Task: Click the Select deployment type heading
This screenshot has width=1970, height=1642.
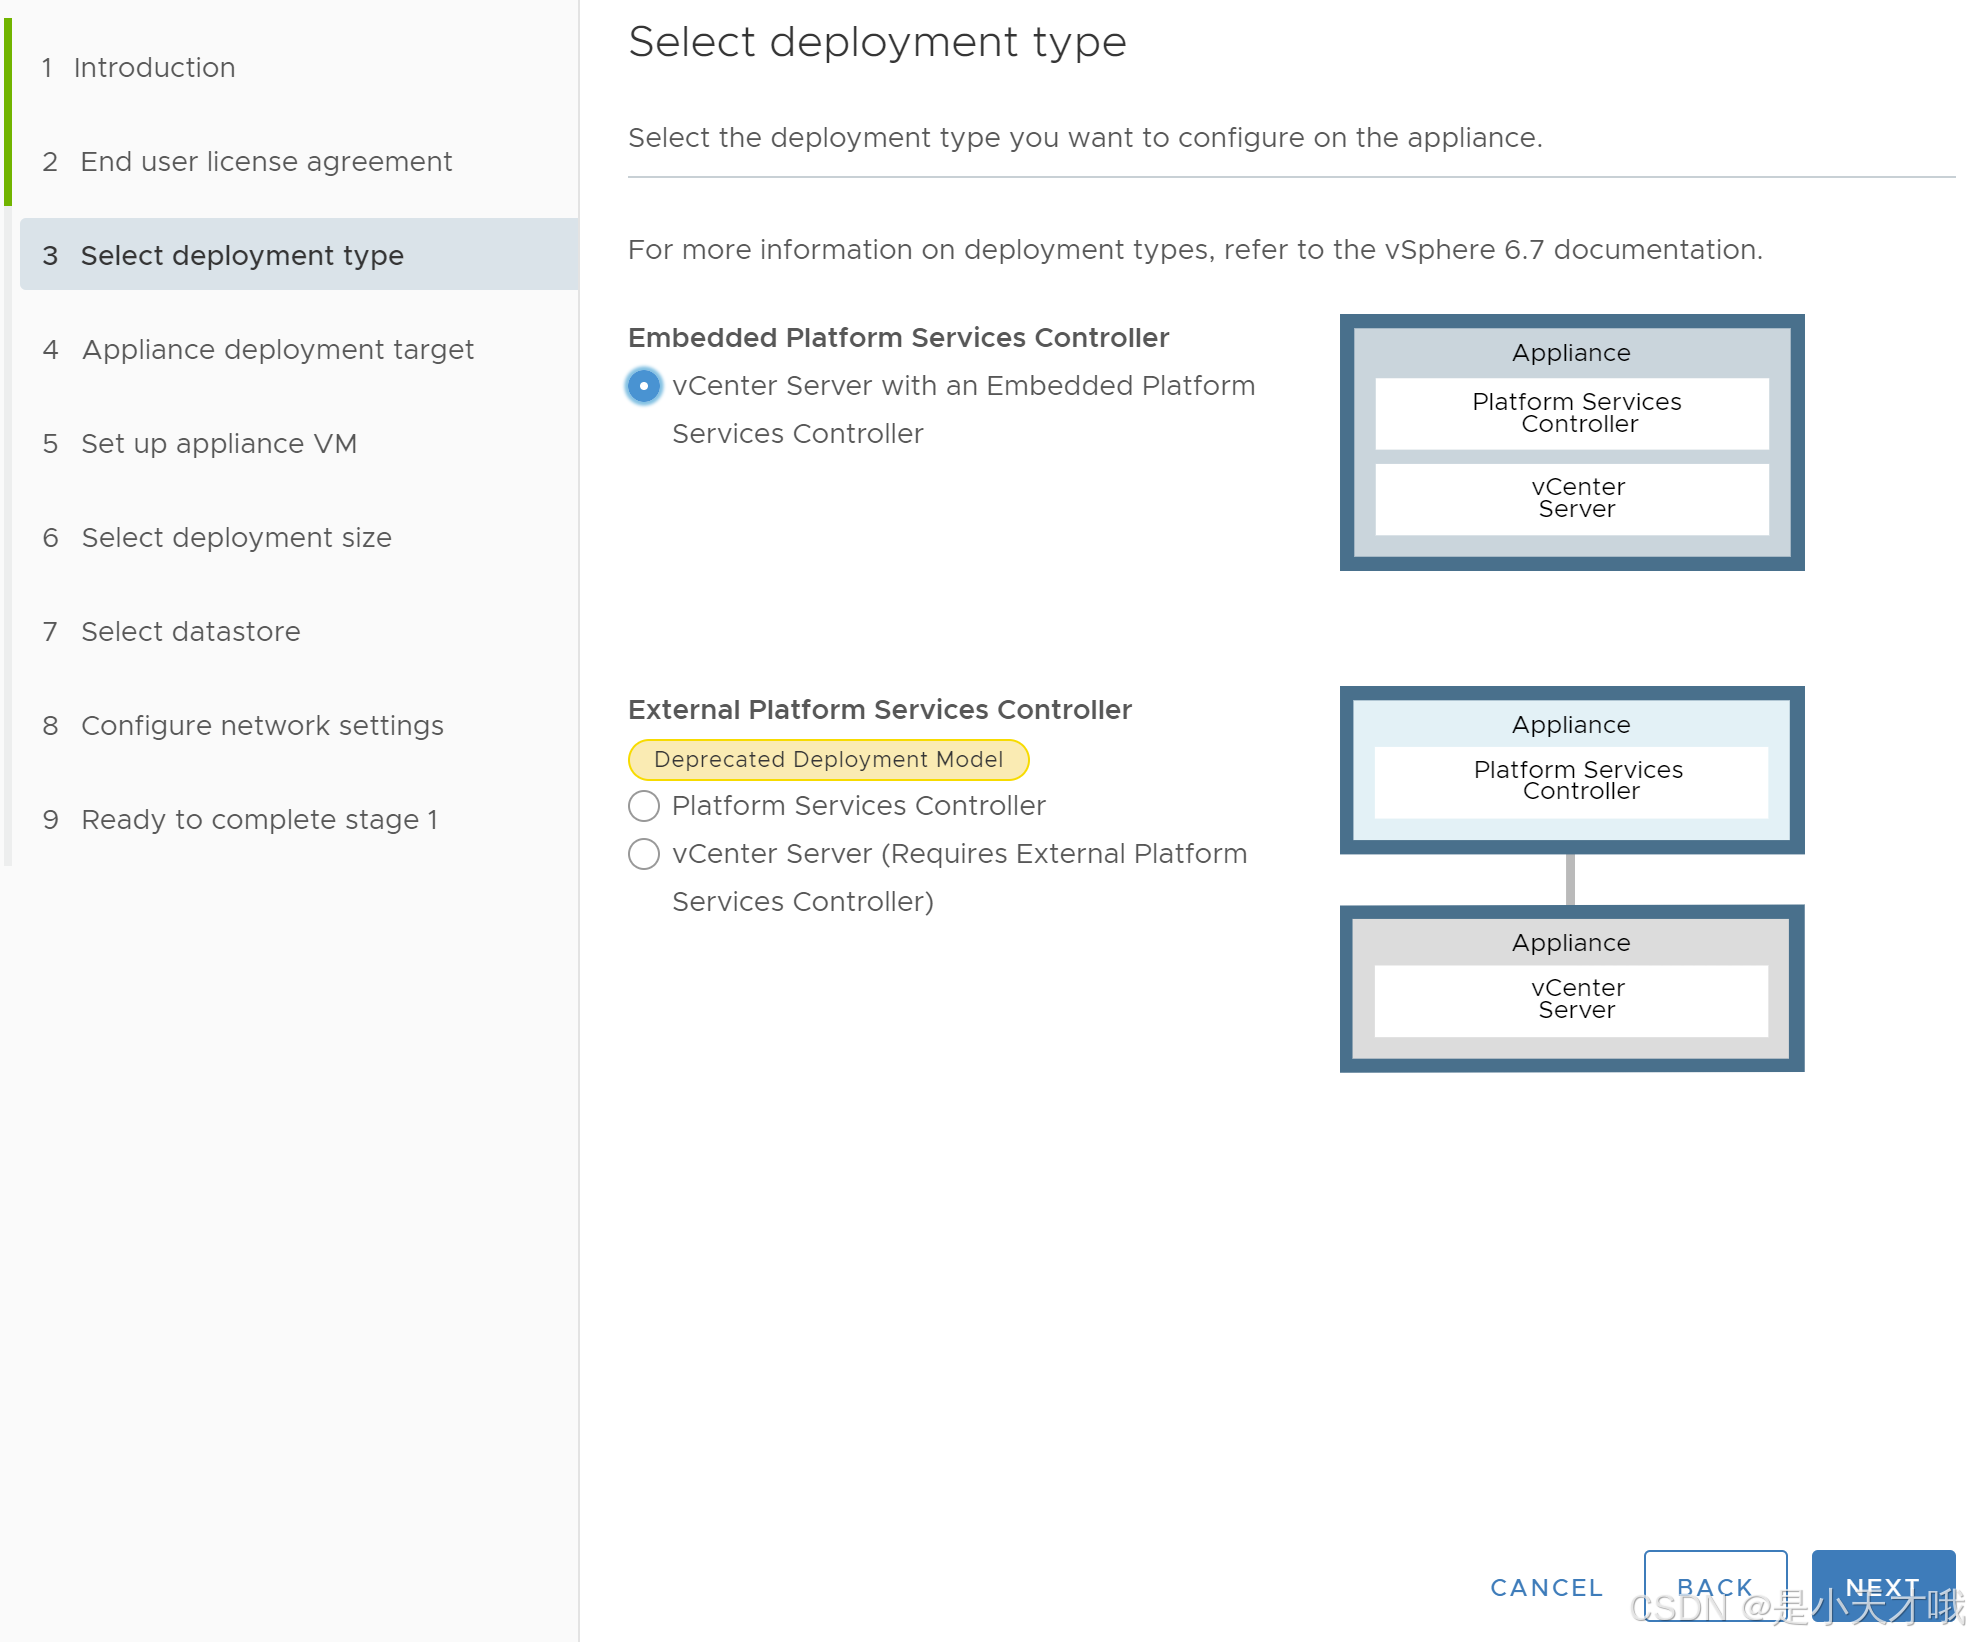Action: click(x=877, y=41)
